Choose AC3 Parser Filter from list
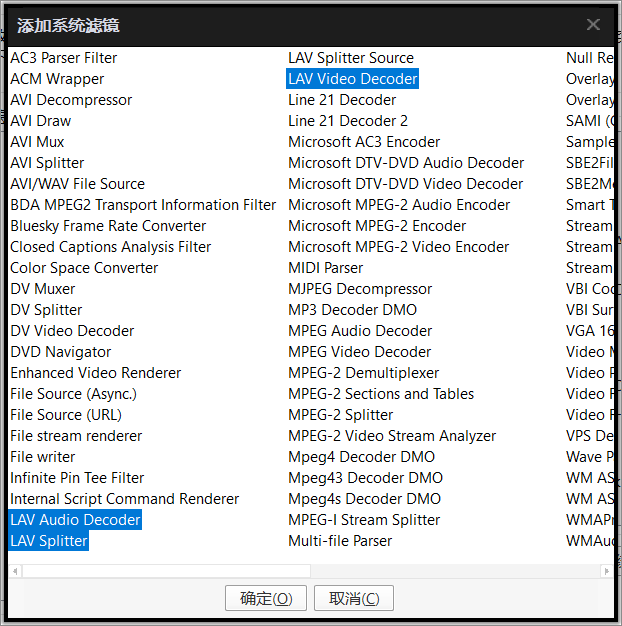 [x=63, y=58]
